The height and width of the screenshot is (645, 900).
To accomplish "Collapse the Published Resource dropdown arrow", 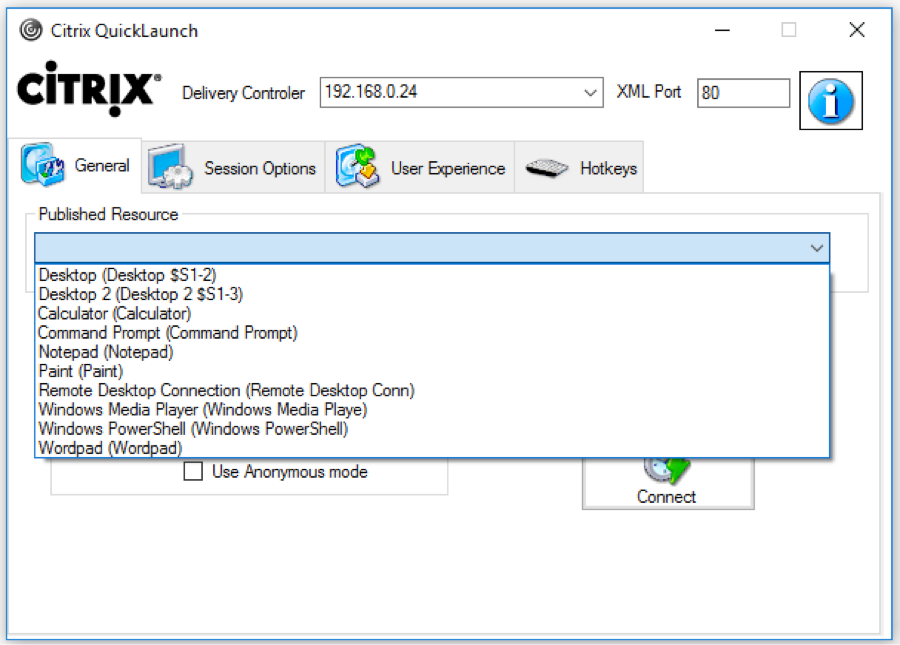I will click(x=816, y=248).
